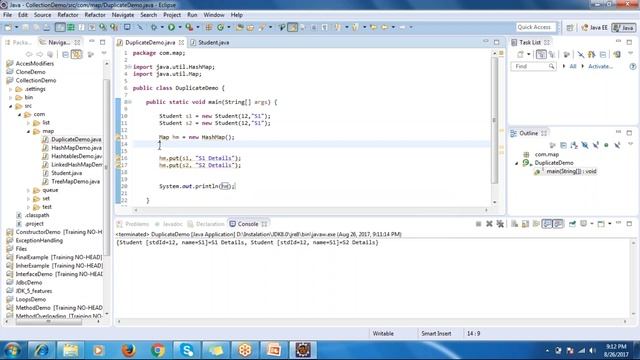The height and width of the screenshot is (360, 640).
Task: Switch to the Package Explorer tab
Action: [x=19, y=42]
